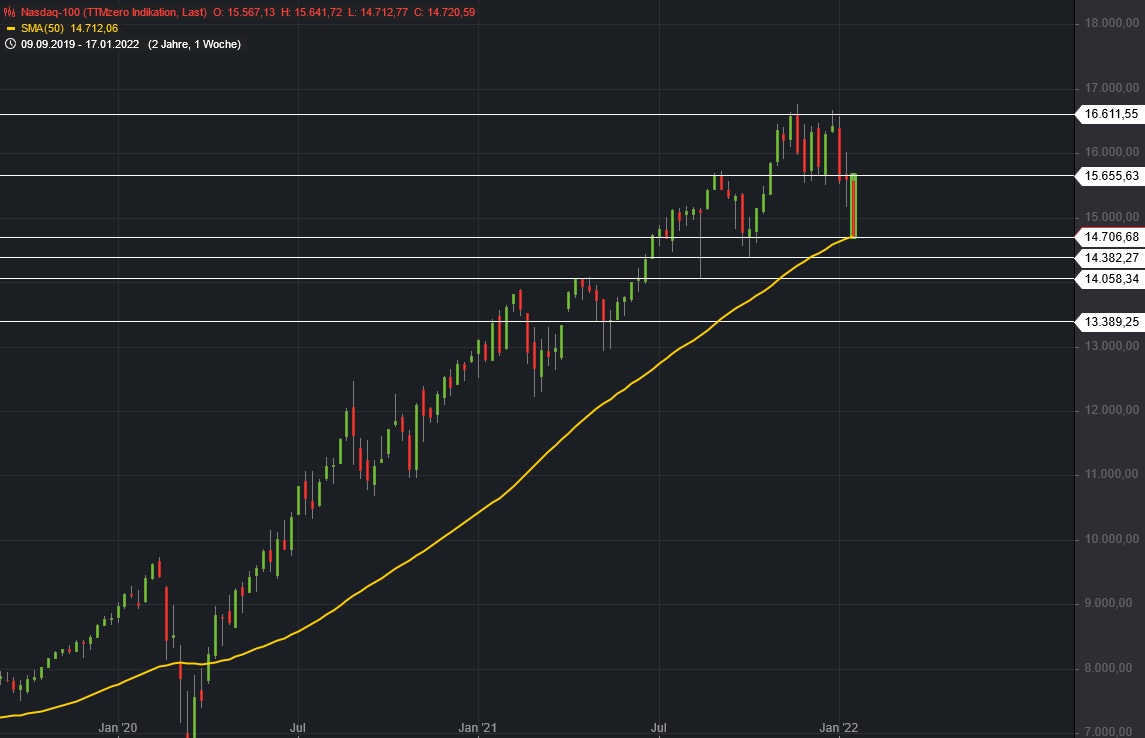Click the Jan '22 label on the time axis

(x=838, y=728)
